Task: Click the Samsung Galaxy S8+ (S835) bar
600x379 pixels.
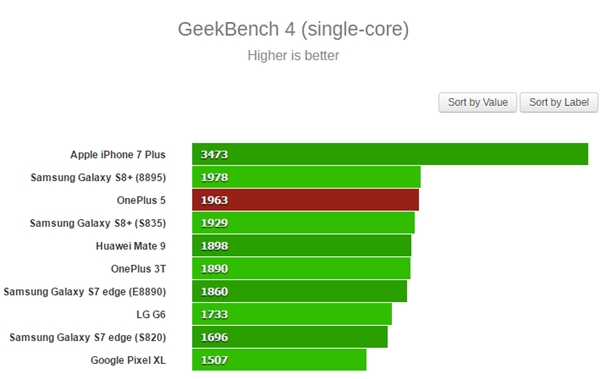Action: tap(303, 223)
